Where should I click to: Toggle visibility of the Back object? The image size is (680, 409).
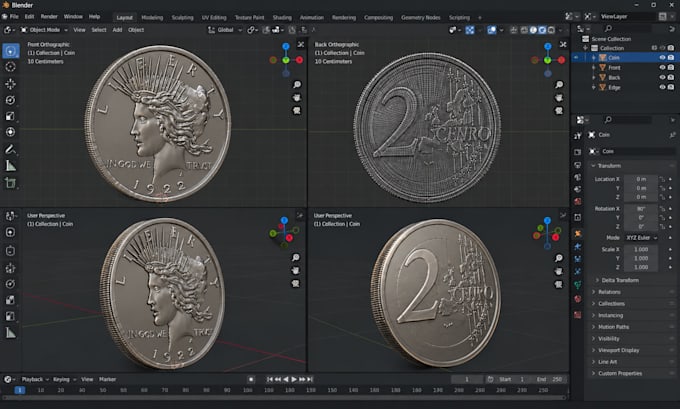coord(662,77)
